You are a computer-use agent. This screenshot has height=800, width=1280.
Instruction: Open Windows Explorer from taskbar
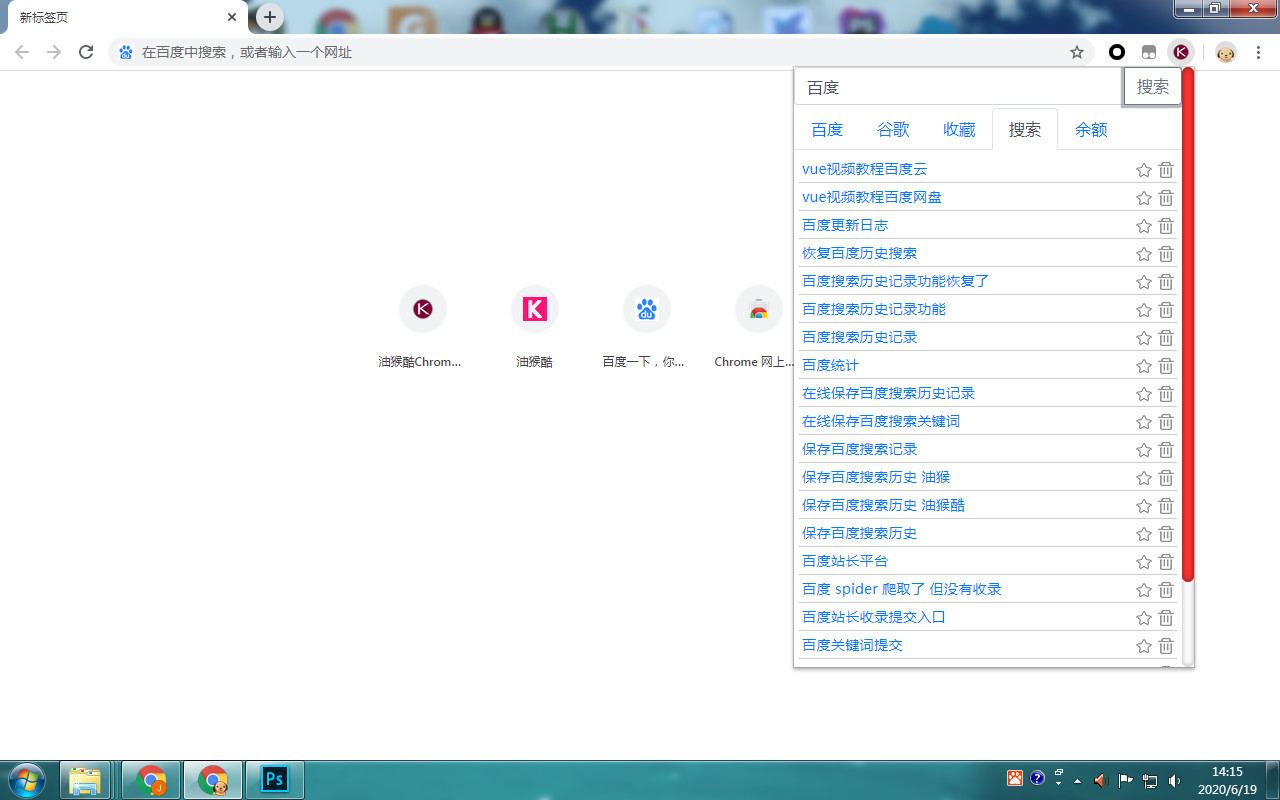[x=86, y=779]
